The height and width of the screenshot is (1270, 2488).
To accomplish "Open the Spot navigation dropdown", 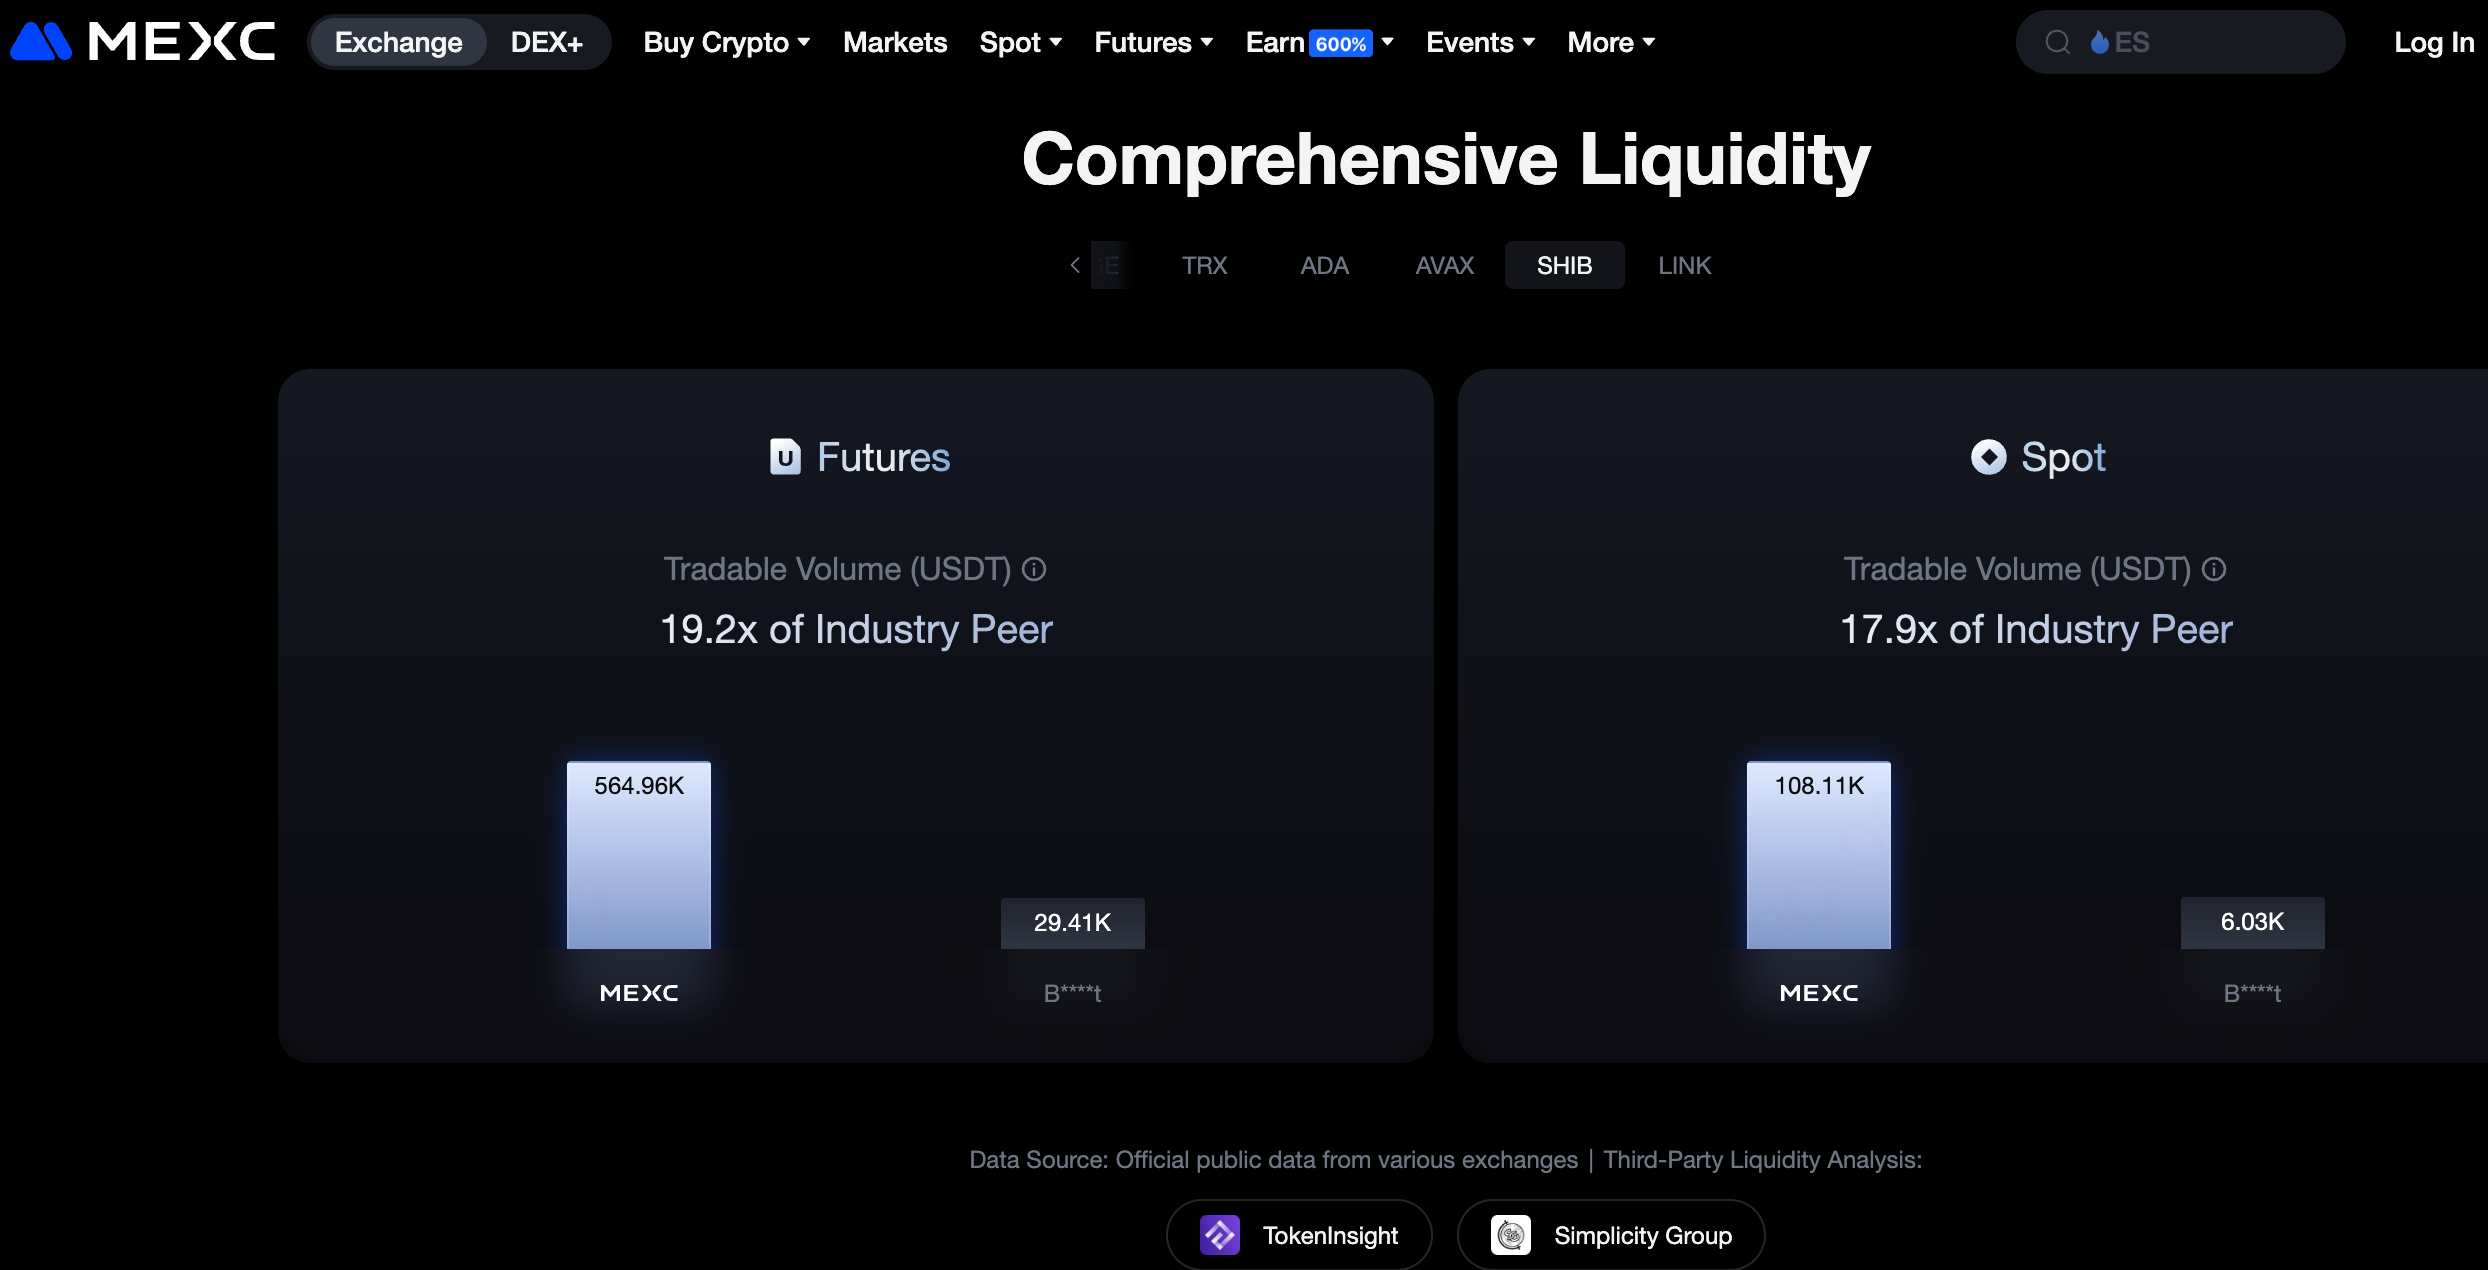I will 1020,42.
